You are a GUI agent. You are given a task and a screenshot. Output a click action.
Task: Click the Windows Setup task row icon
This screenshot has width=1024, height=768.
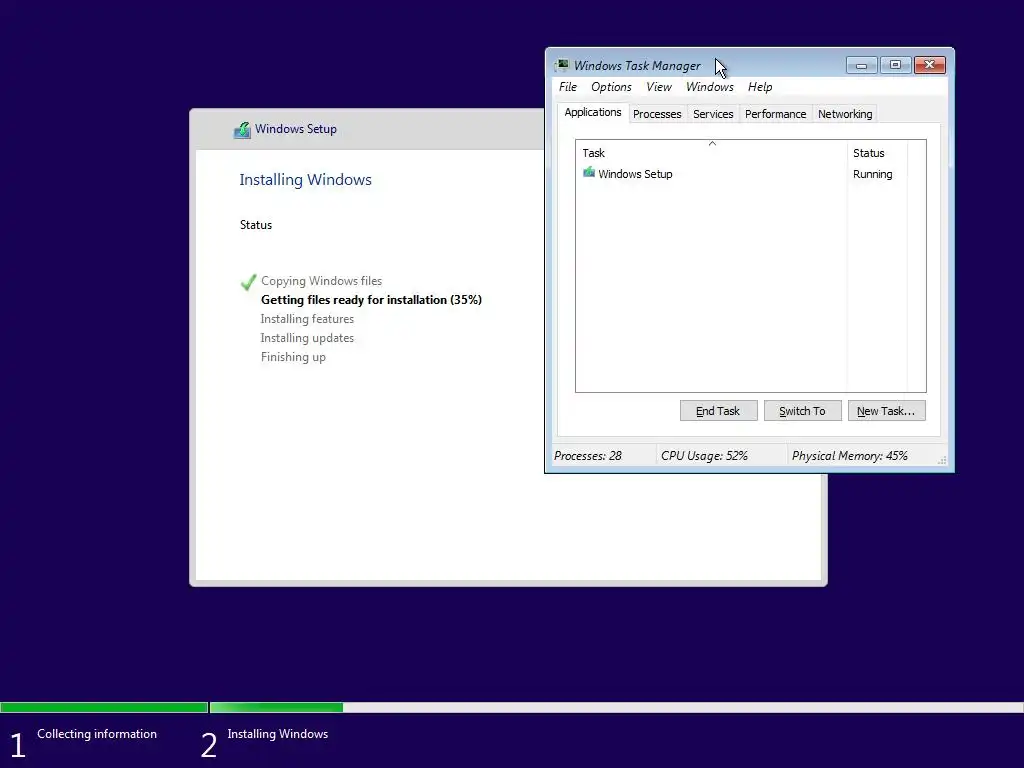[588, 172]
